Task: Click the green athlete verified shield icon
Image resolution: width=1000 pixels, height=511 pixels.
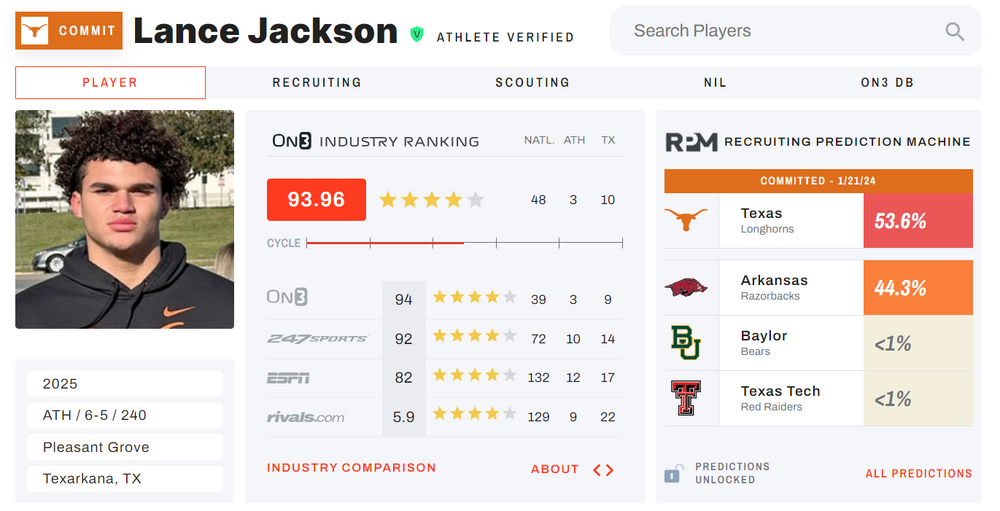Action: pos(417,34)
